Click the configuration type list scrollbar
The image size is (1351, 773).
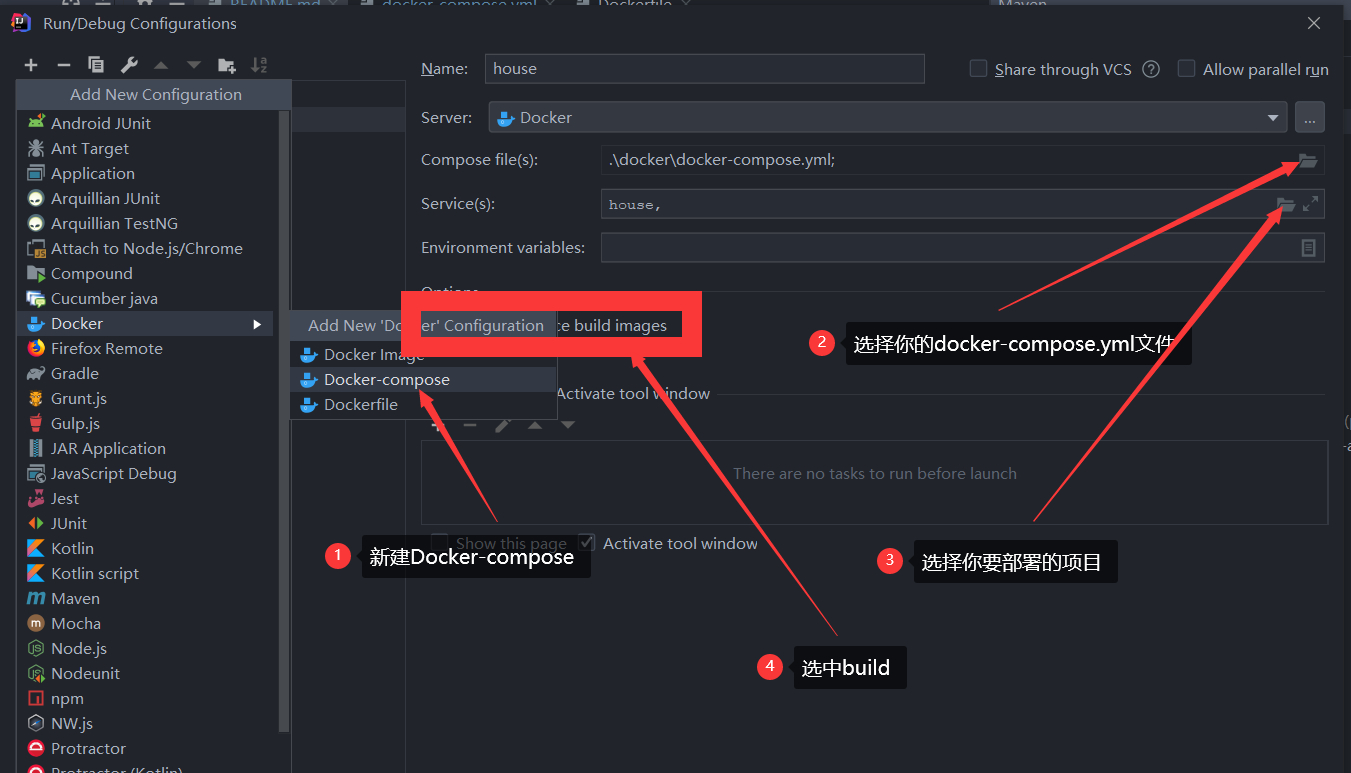pos(284,420)
